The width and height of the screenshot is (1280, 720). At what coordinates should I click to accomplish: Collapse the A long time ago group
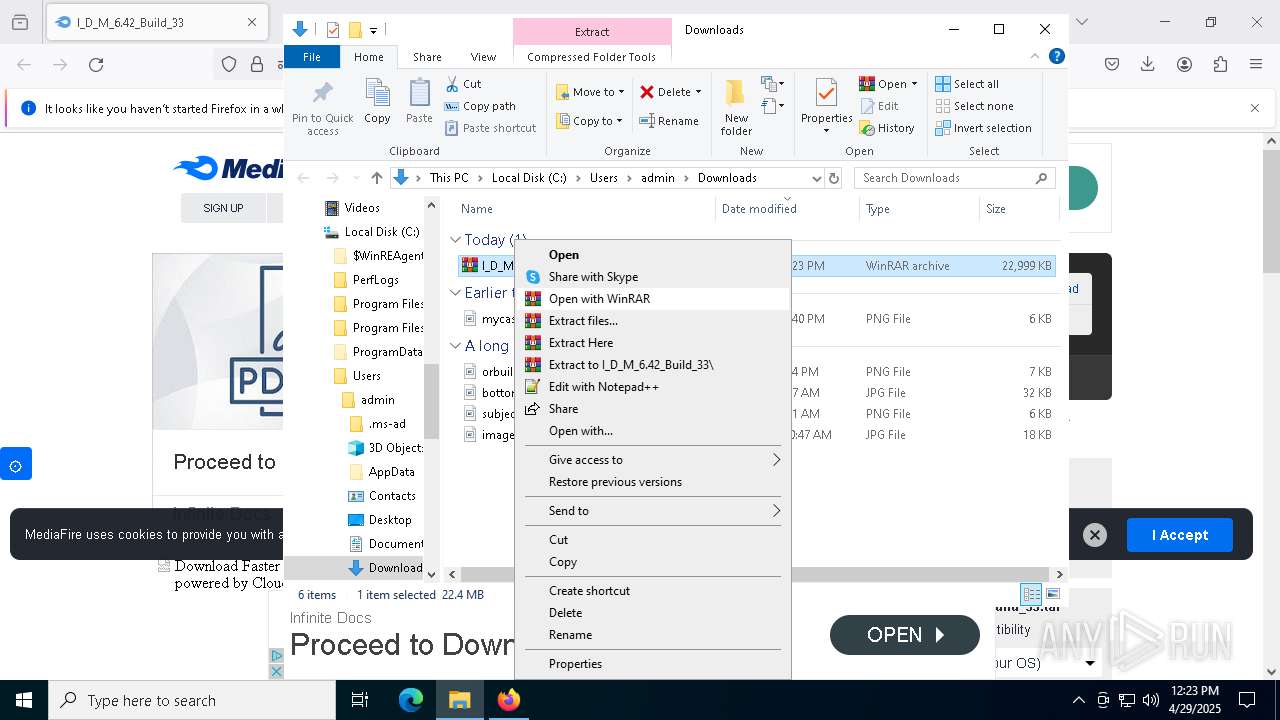click(455, 346)
